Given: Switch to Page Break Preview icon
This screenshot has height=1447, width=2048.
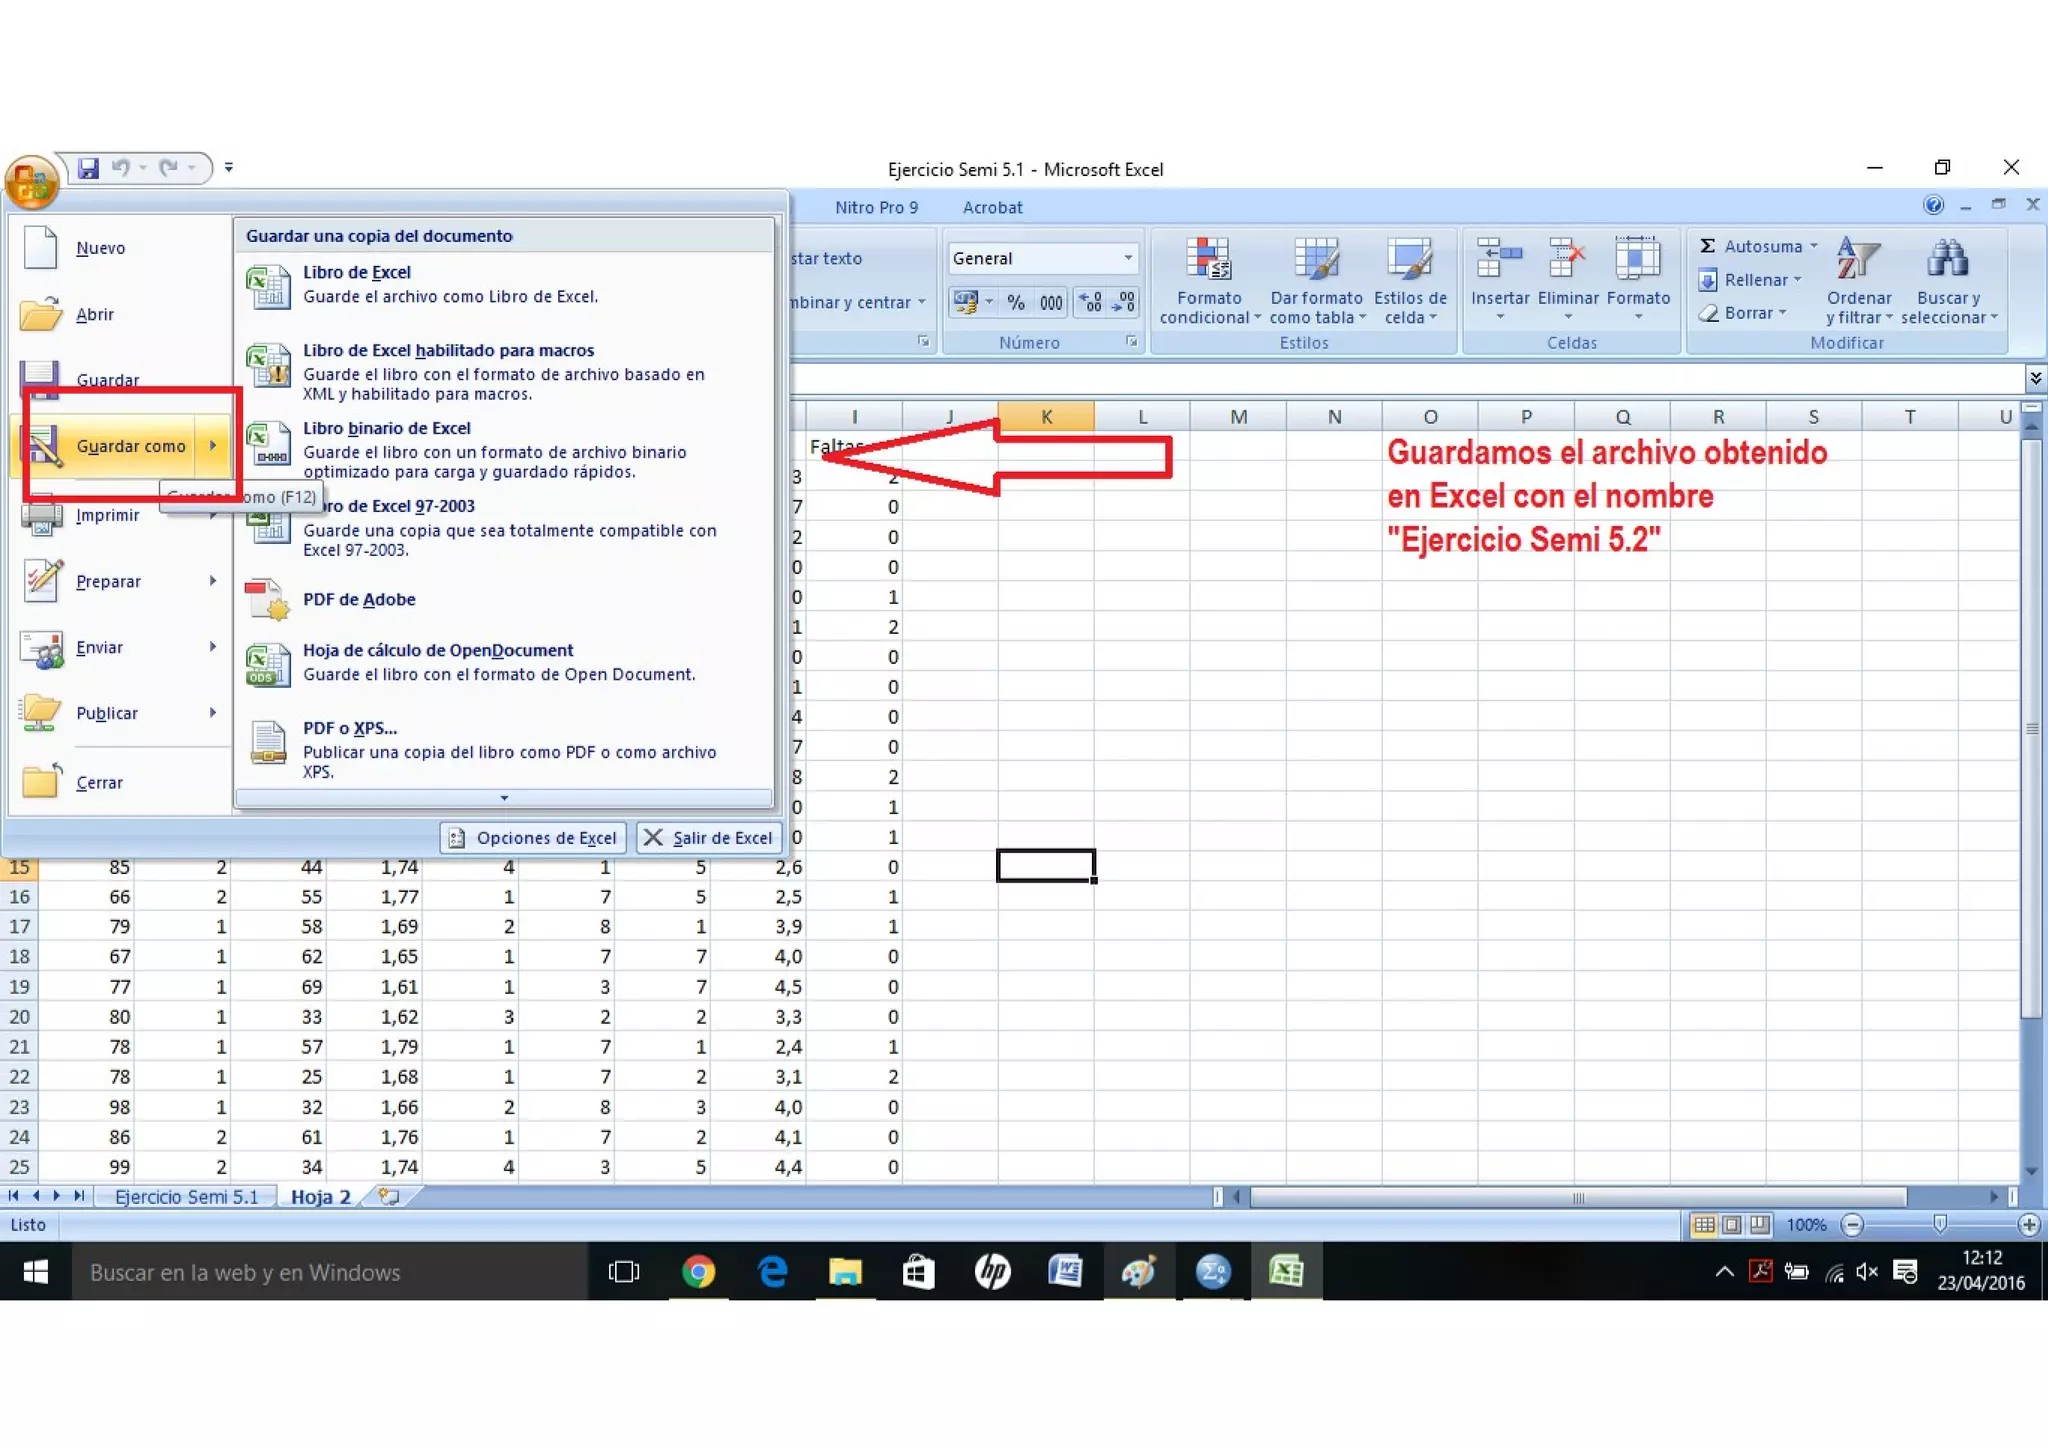Looking at the screenshot, I should [x=1760, y=1225].
